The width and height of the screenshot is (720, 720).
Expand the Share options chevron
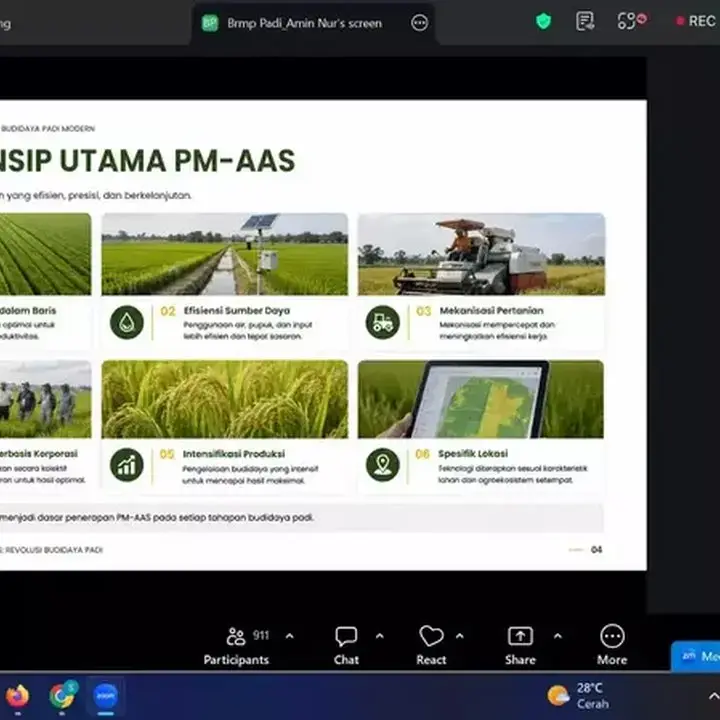coord(557,636)
